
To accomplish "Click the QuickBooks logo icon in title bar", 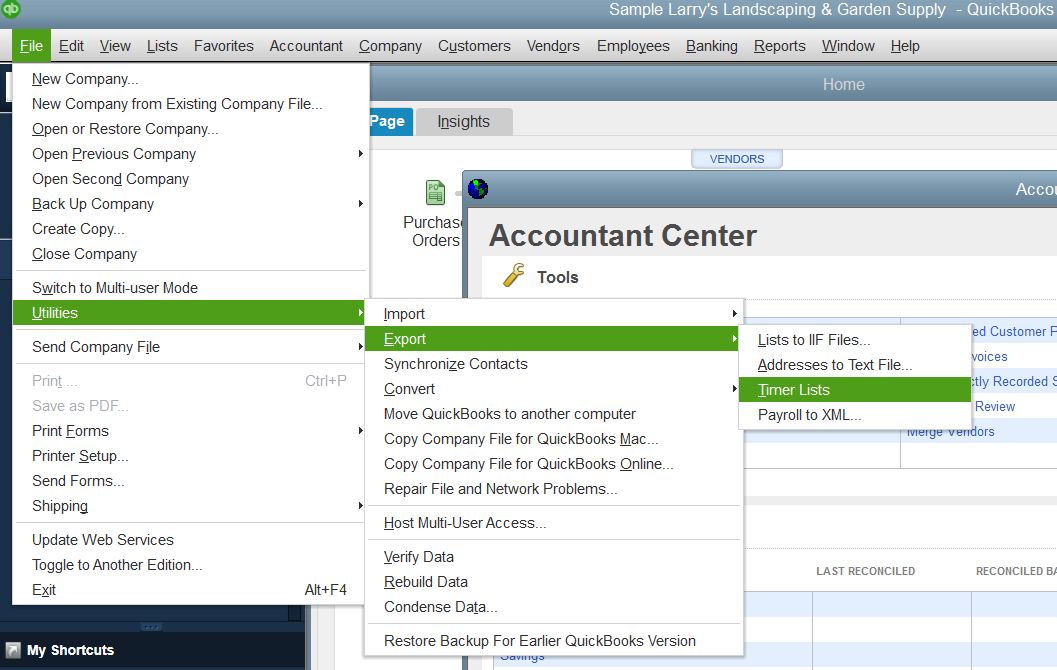I will (11, 10).
